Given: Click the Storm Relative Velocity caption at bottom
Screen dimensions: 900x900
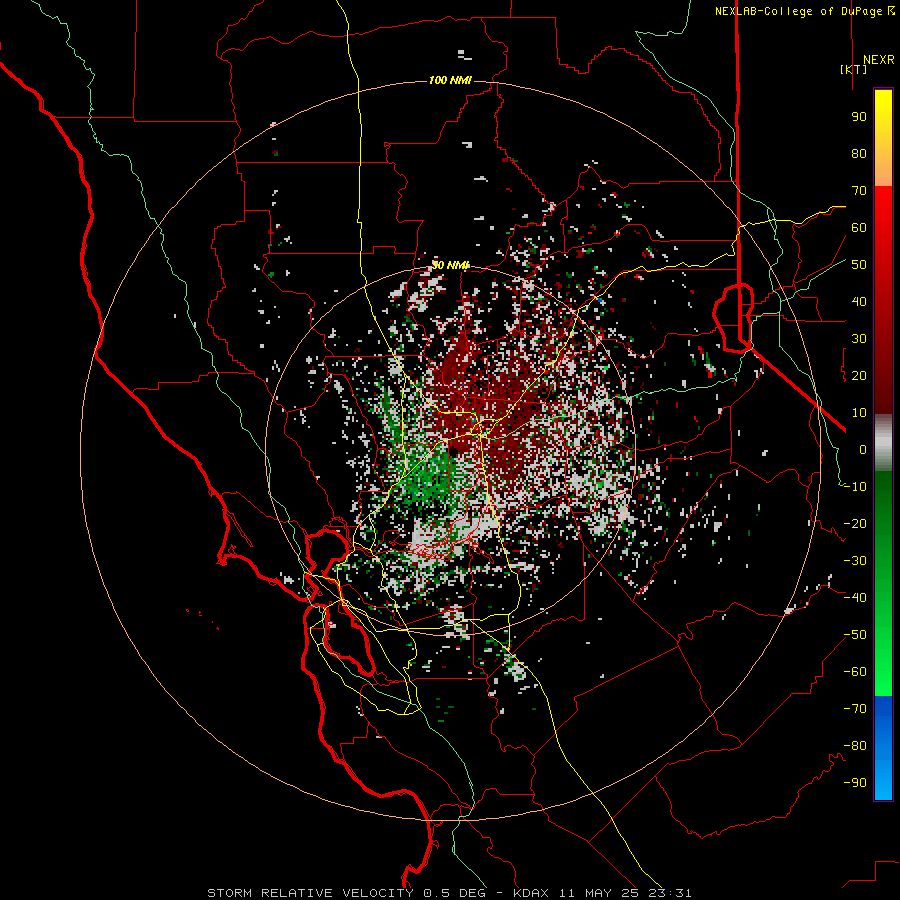Looking at the screenshot, I should (449, 893).
